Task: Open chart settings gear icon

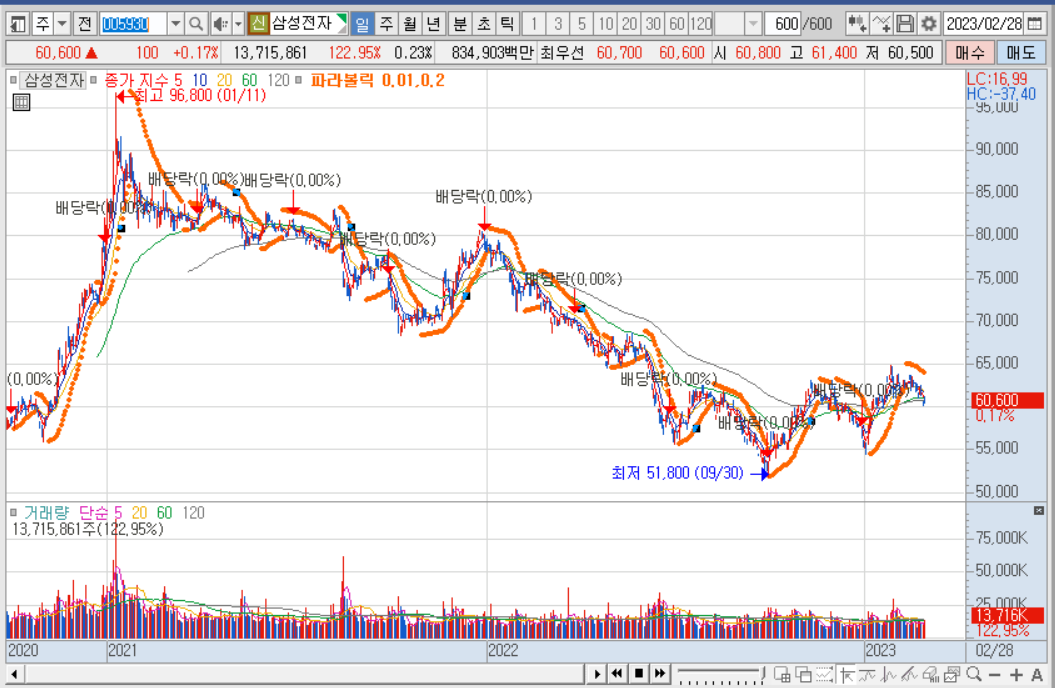Action: click(929, 24)
